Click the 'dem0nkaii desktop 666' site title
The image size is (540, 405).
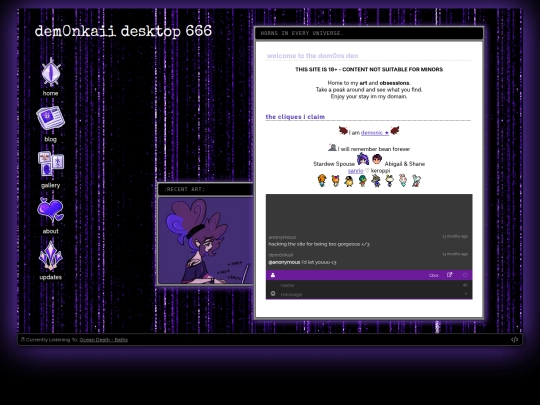click(123, 31)
